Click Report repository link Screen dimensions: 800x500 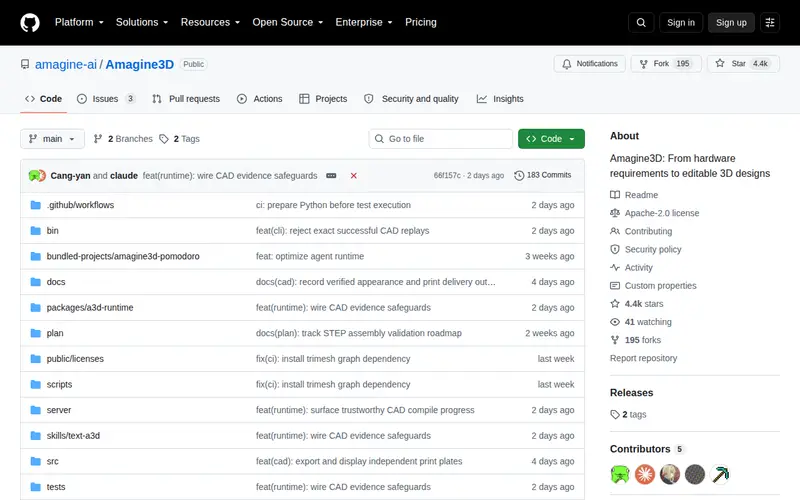(x=643, y=358)
